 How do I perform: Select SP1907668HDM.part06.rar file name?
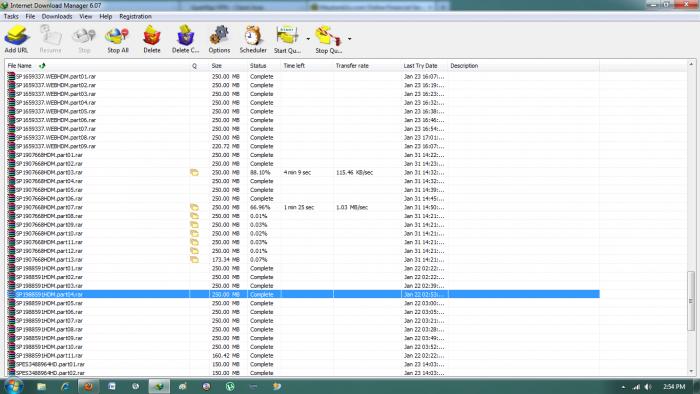pyautogui.click(x=49, y=199)
